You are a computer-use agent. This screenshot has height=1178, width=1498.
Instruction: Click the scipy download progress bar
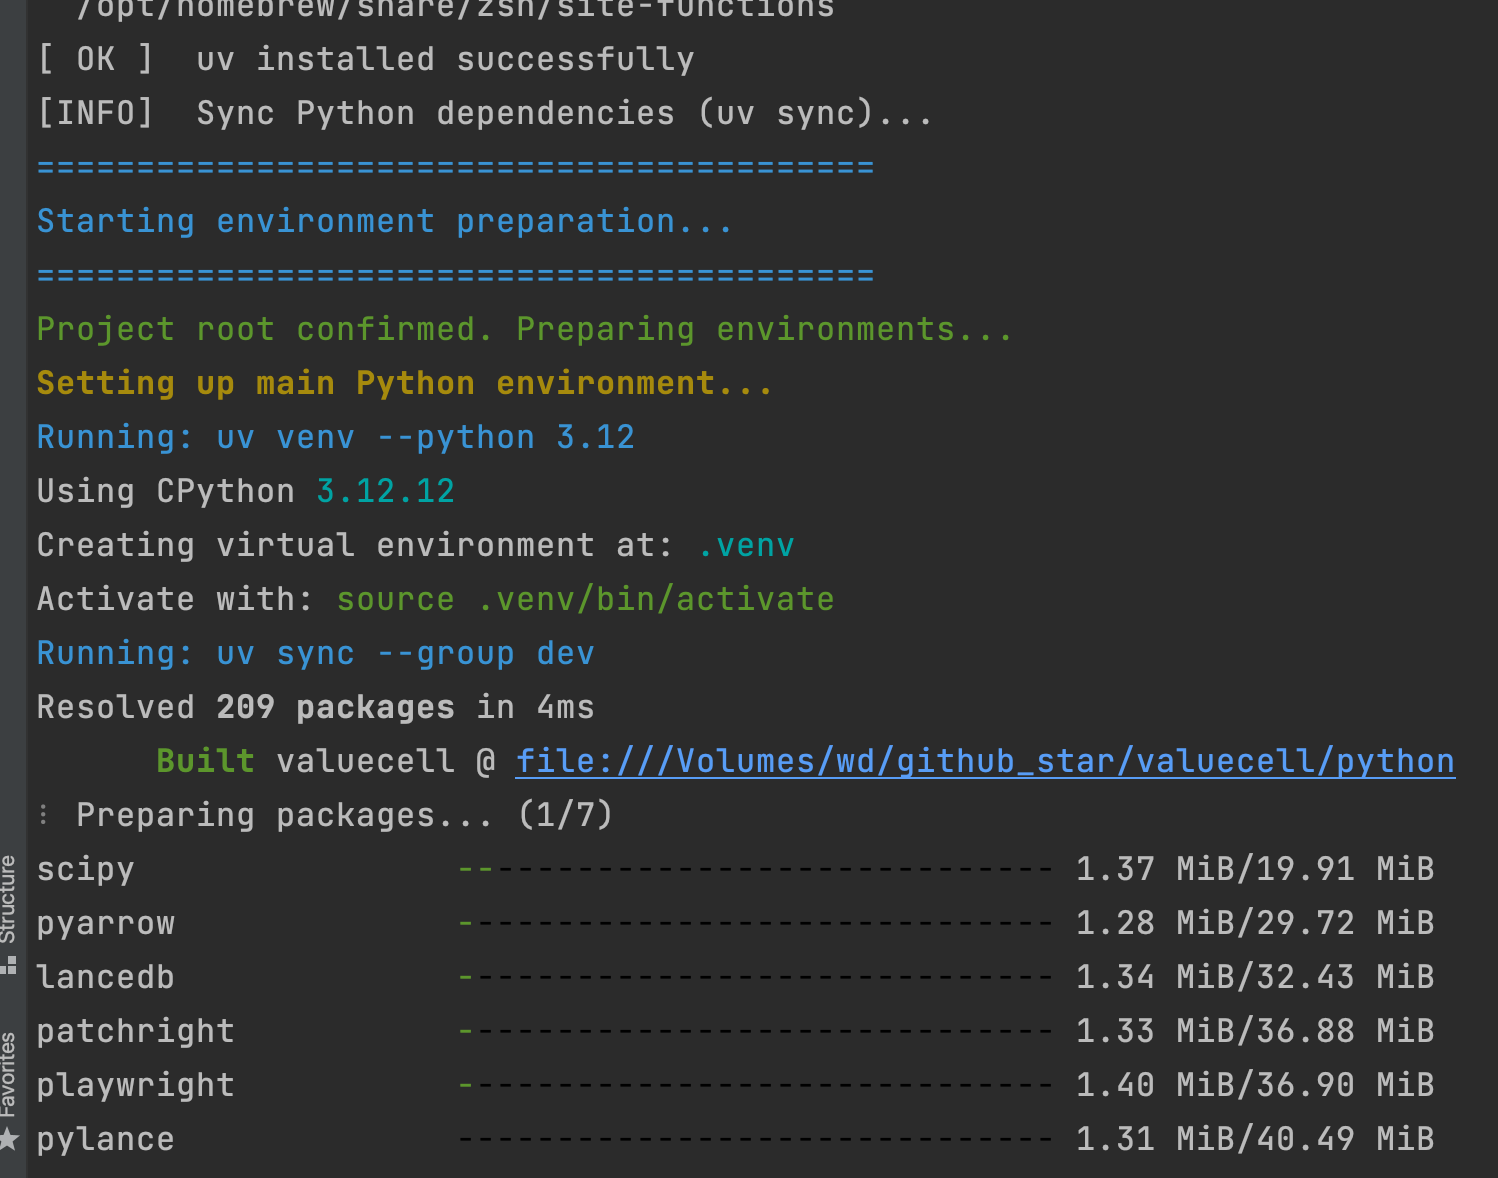pyautogui.click(x=755, y=869)
